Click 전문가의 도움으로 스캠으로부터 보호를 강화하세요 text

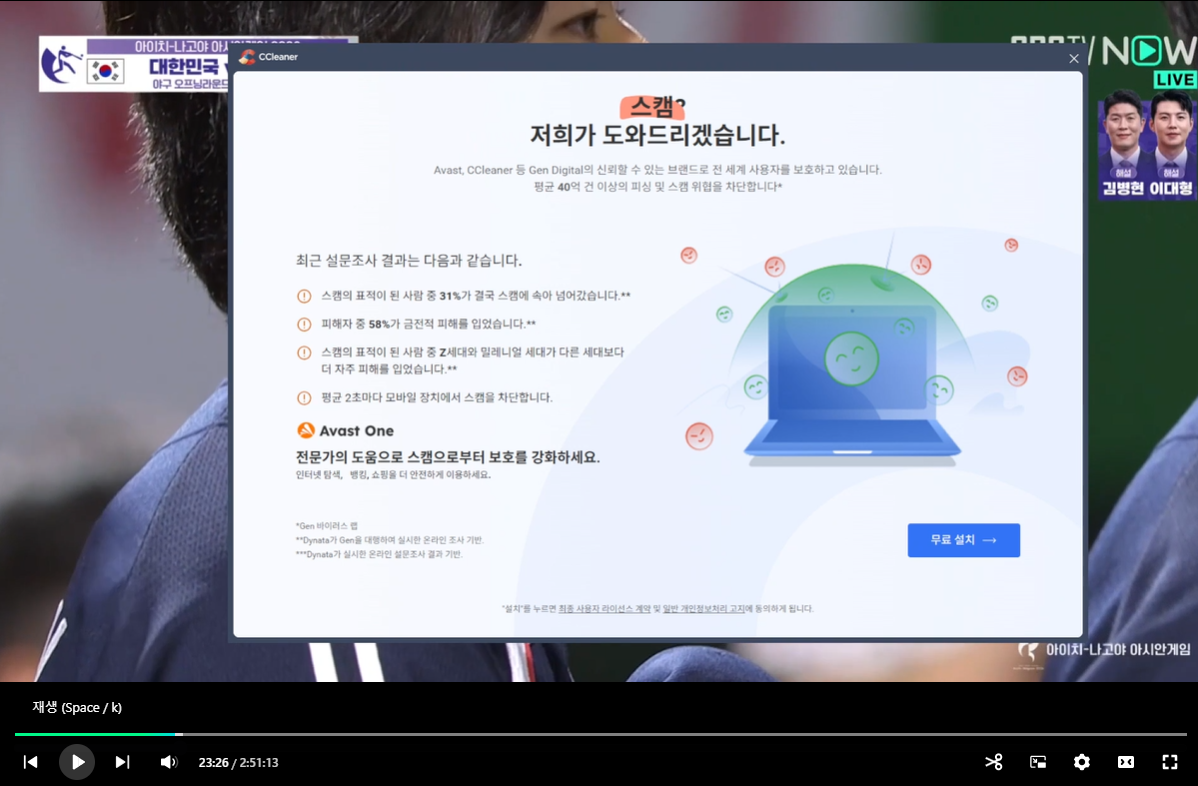pos(448,458)
